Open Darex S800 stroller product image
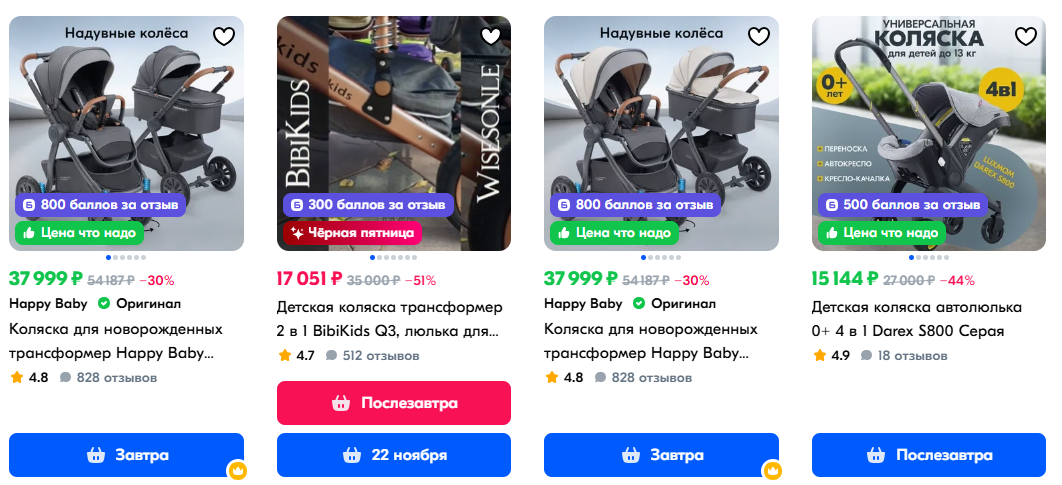 coord(929,133)
